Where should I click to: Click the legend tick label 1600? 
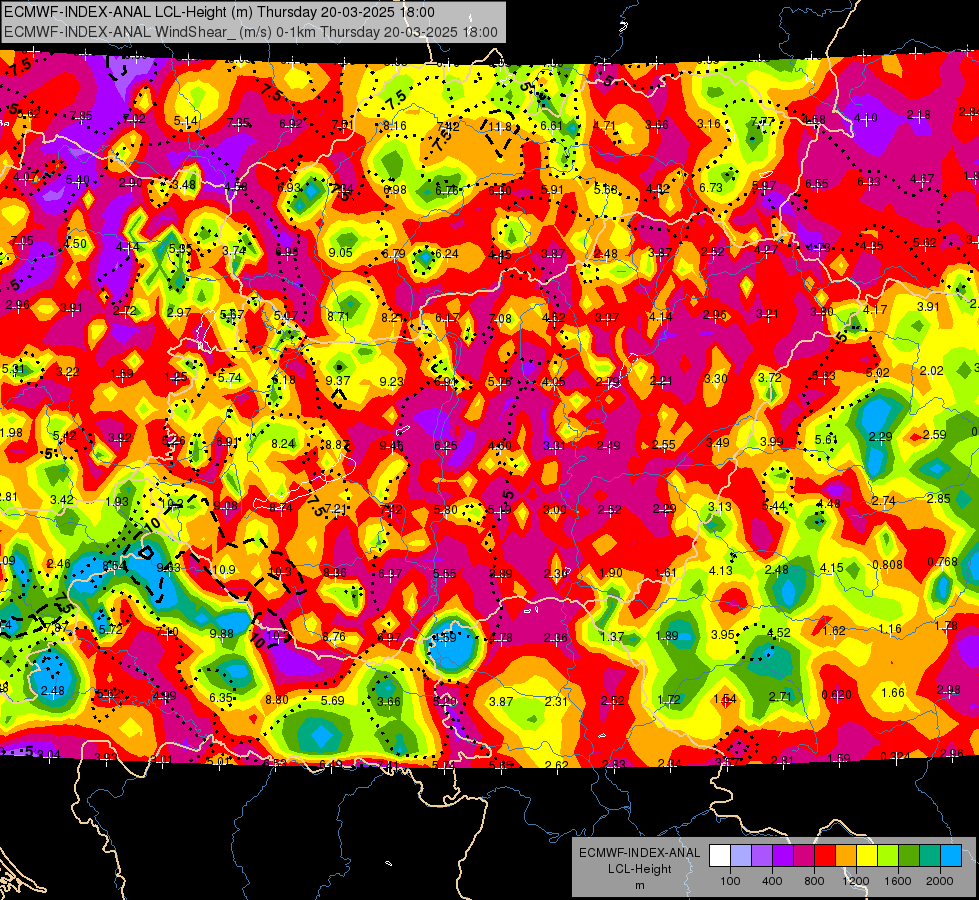click(898, 881)
